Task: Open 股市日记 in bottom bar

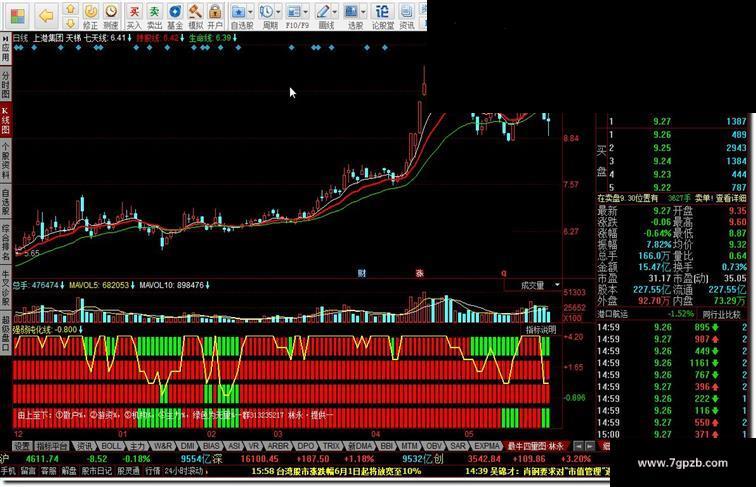Action: pos(96,471)
